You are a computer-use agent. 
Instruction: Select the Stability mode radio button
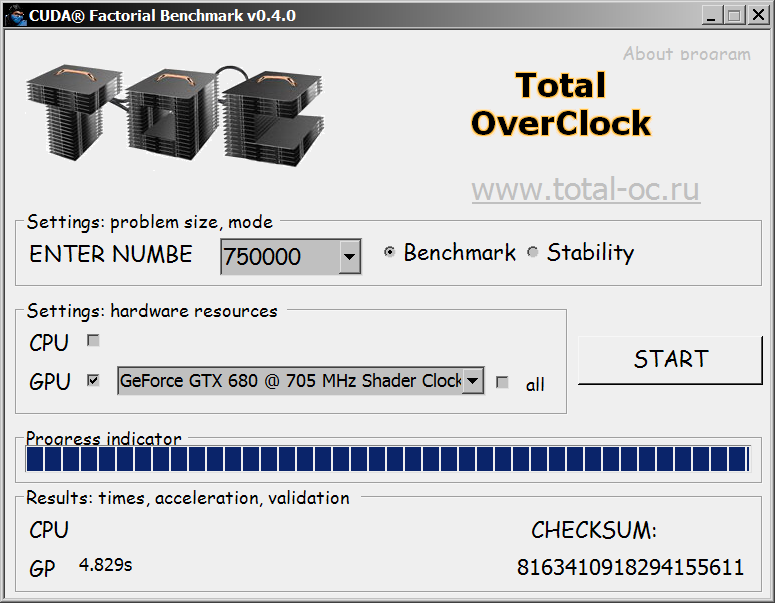(x=533, y=253)
